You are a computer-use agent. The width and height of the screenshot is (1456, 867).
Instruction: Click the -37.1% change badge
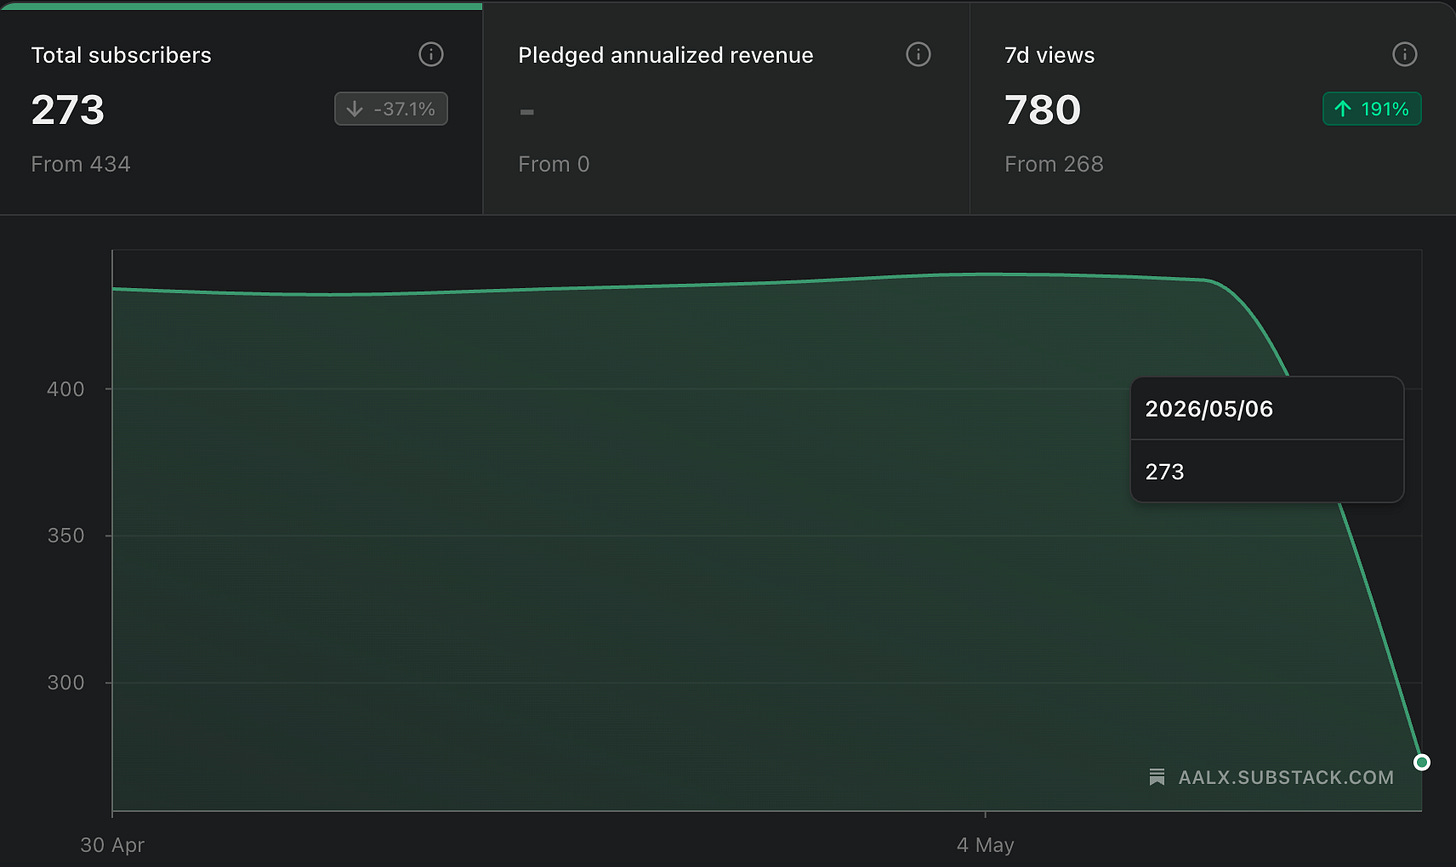(x=391, y=109)
